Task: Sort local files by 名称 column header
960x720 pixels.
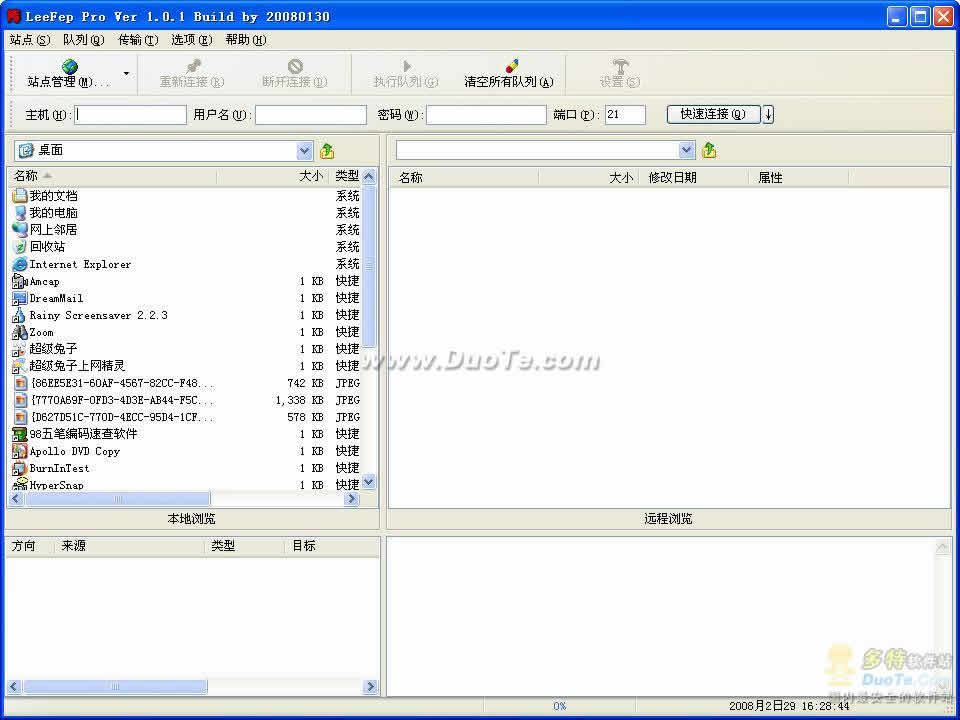Action: [x=112, y=176]
